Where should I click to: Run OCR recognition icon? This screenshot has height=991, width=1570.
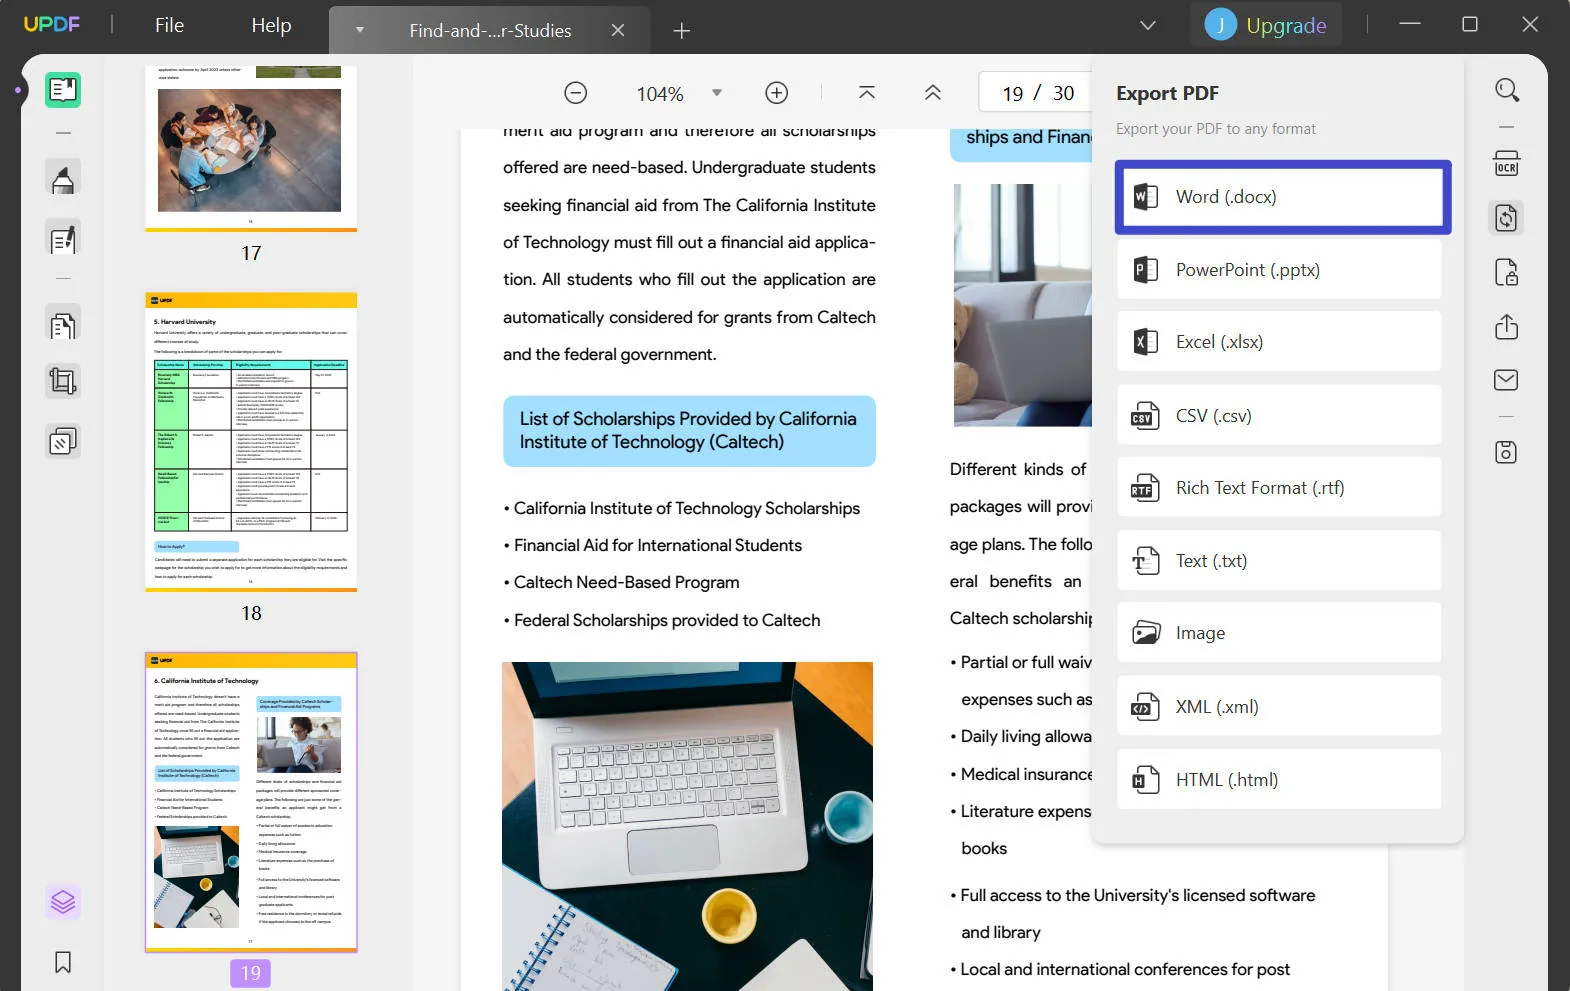coord(1507,163)
